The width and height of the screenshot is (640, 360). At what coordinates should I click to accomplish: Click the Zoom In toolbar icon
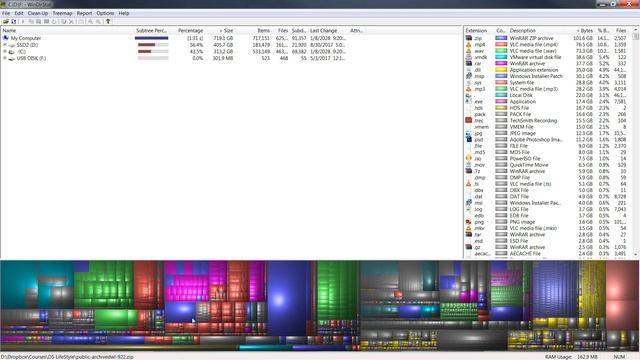(91, 22)
